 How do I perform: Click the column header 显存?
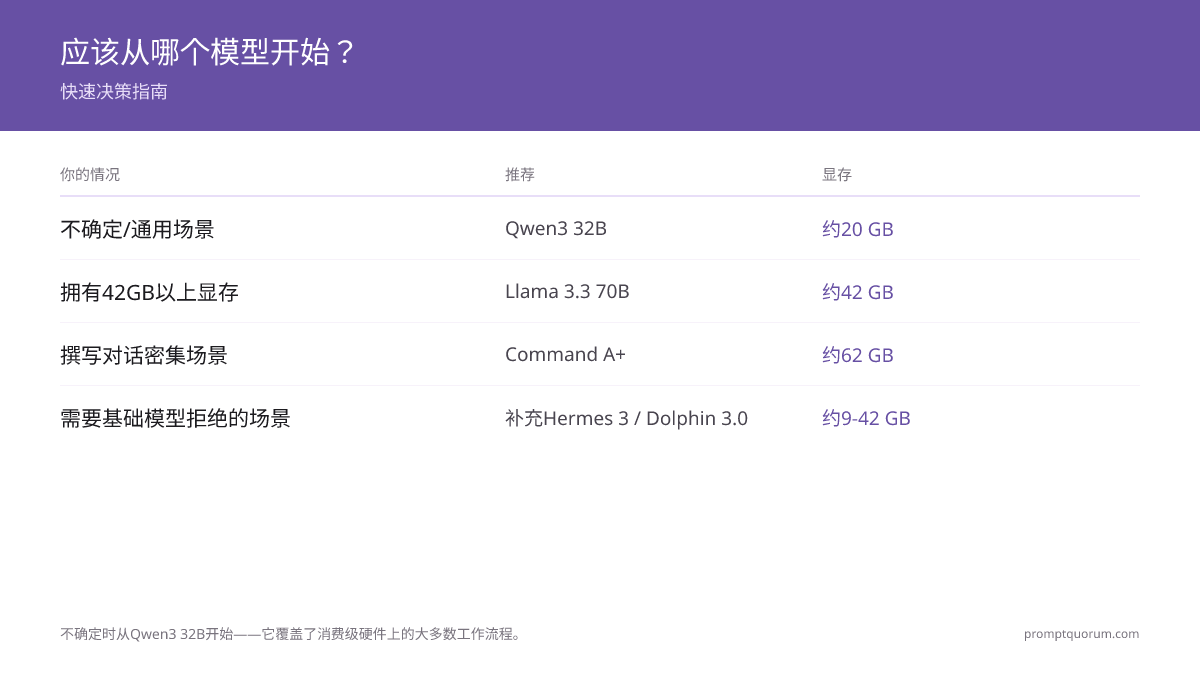click(837, 174)
